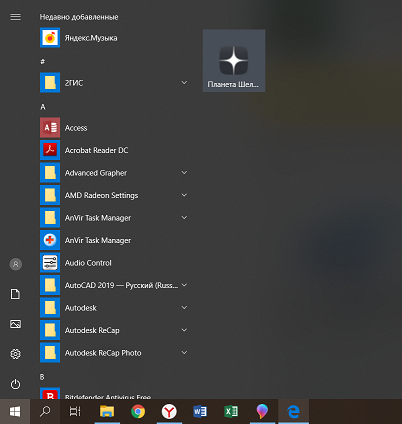This screenshot has height=424, width=402.
Task: Click the # section header
Action: tap(43, 62)
